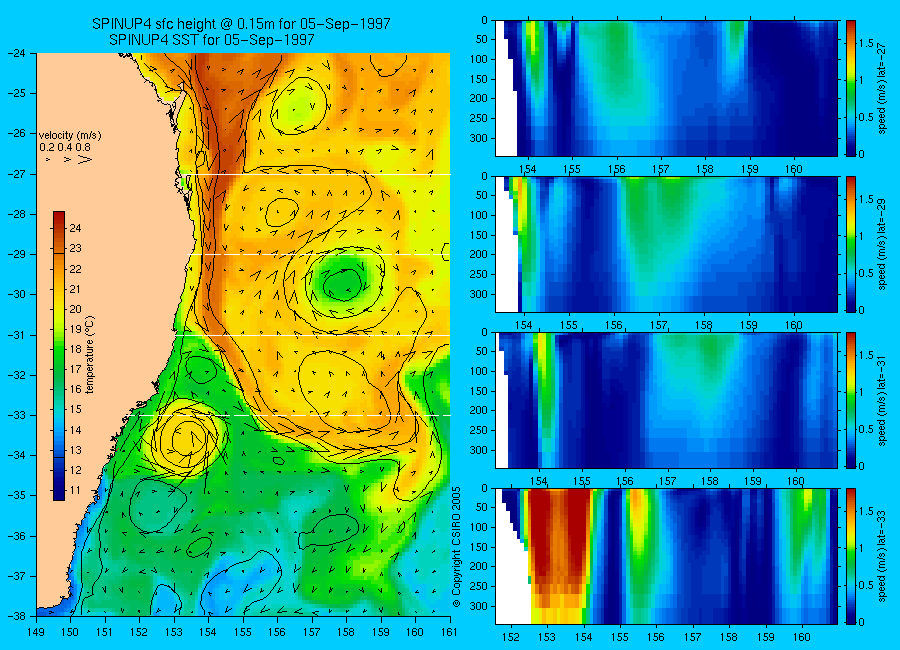
Task: Click the 0 depth tick of the lat=-27 section
Action: tap(484, 21)
